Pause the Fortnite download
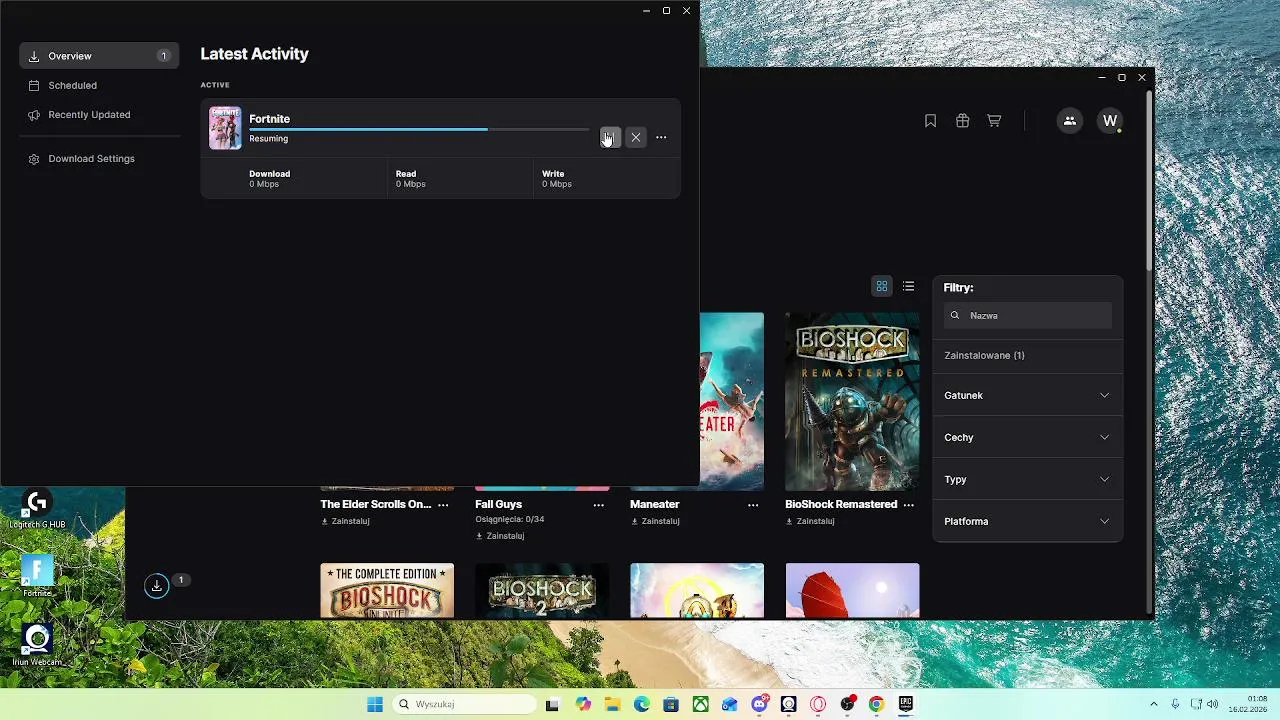Viewport: 1280px width, 720px height. (x=610, y=137)
